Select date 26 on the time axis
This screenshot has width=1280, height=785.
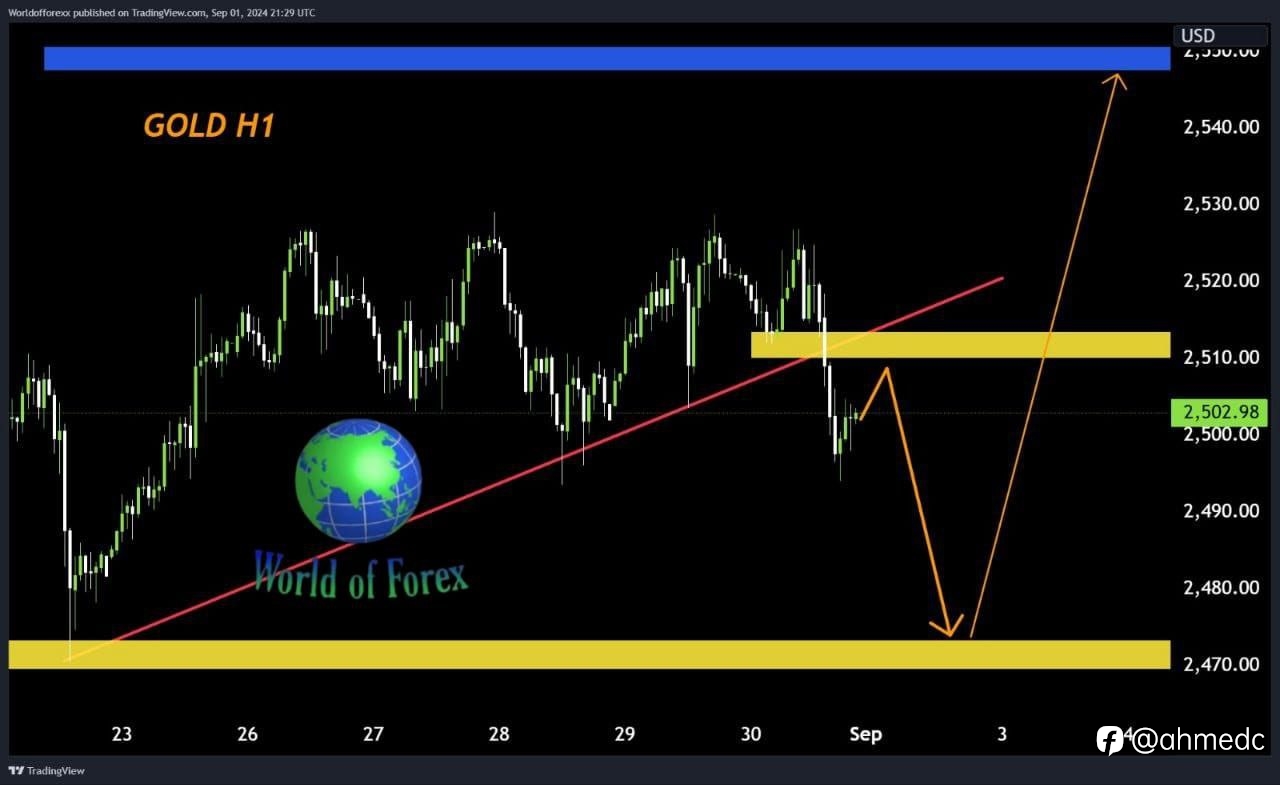248,734
